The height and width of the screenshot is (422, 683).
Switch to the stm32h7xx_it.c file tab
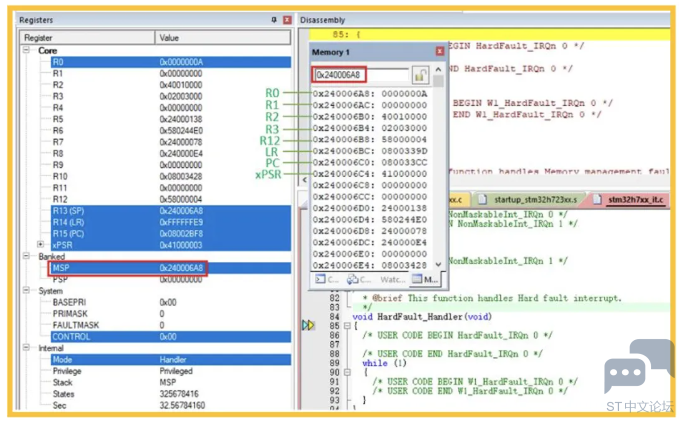630,199
